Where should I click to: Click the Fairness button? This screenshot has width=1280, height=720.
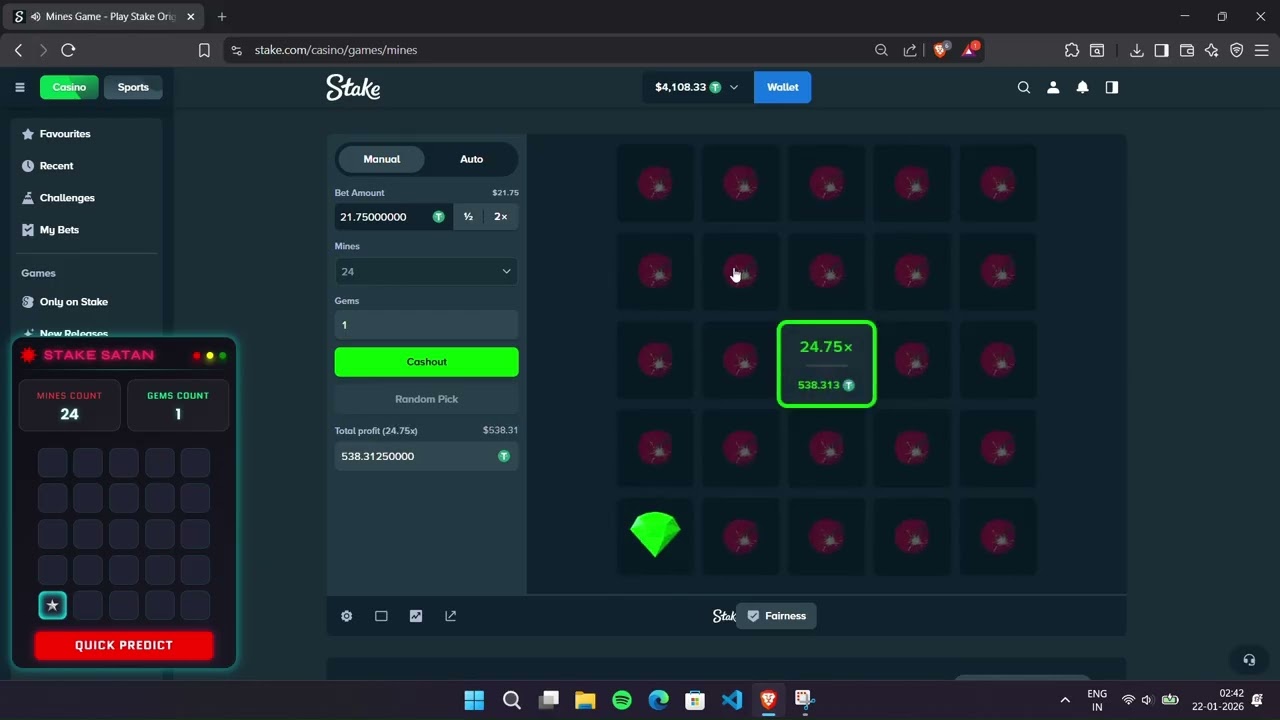coord(776,616)
